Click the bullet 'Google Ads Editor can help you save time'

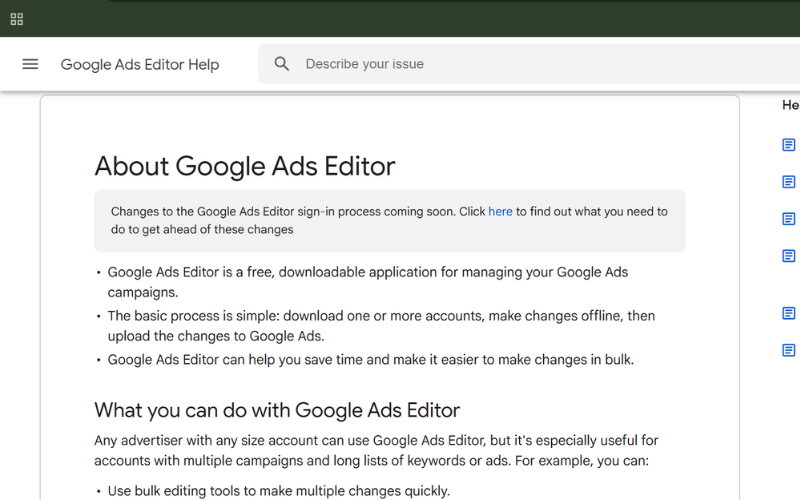coord(371,360)
